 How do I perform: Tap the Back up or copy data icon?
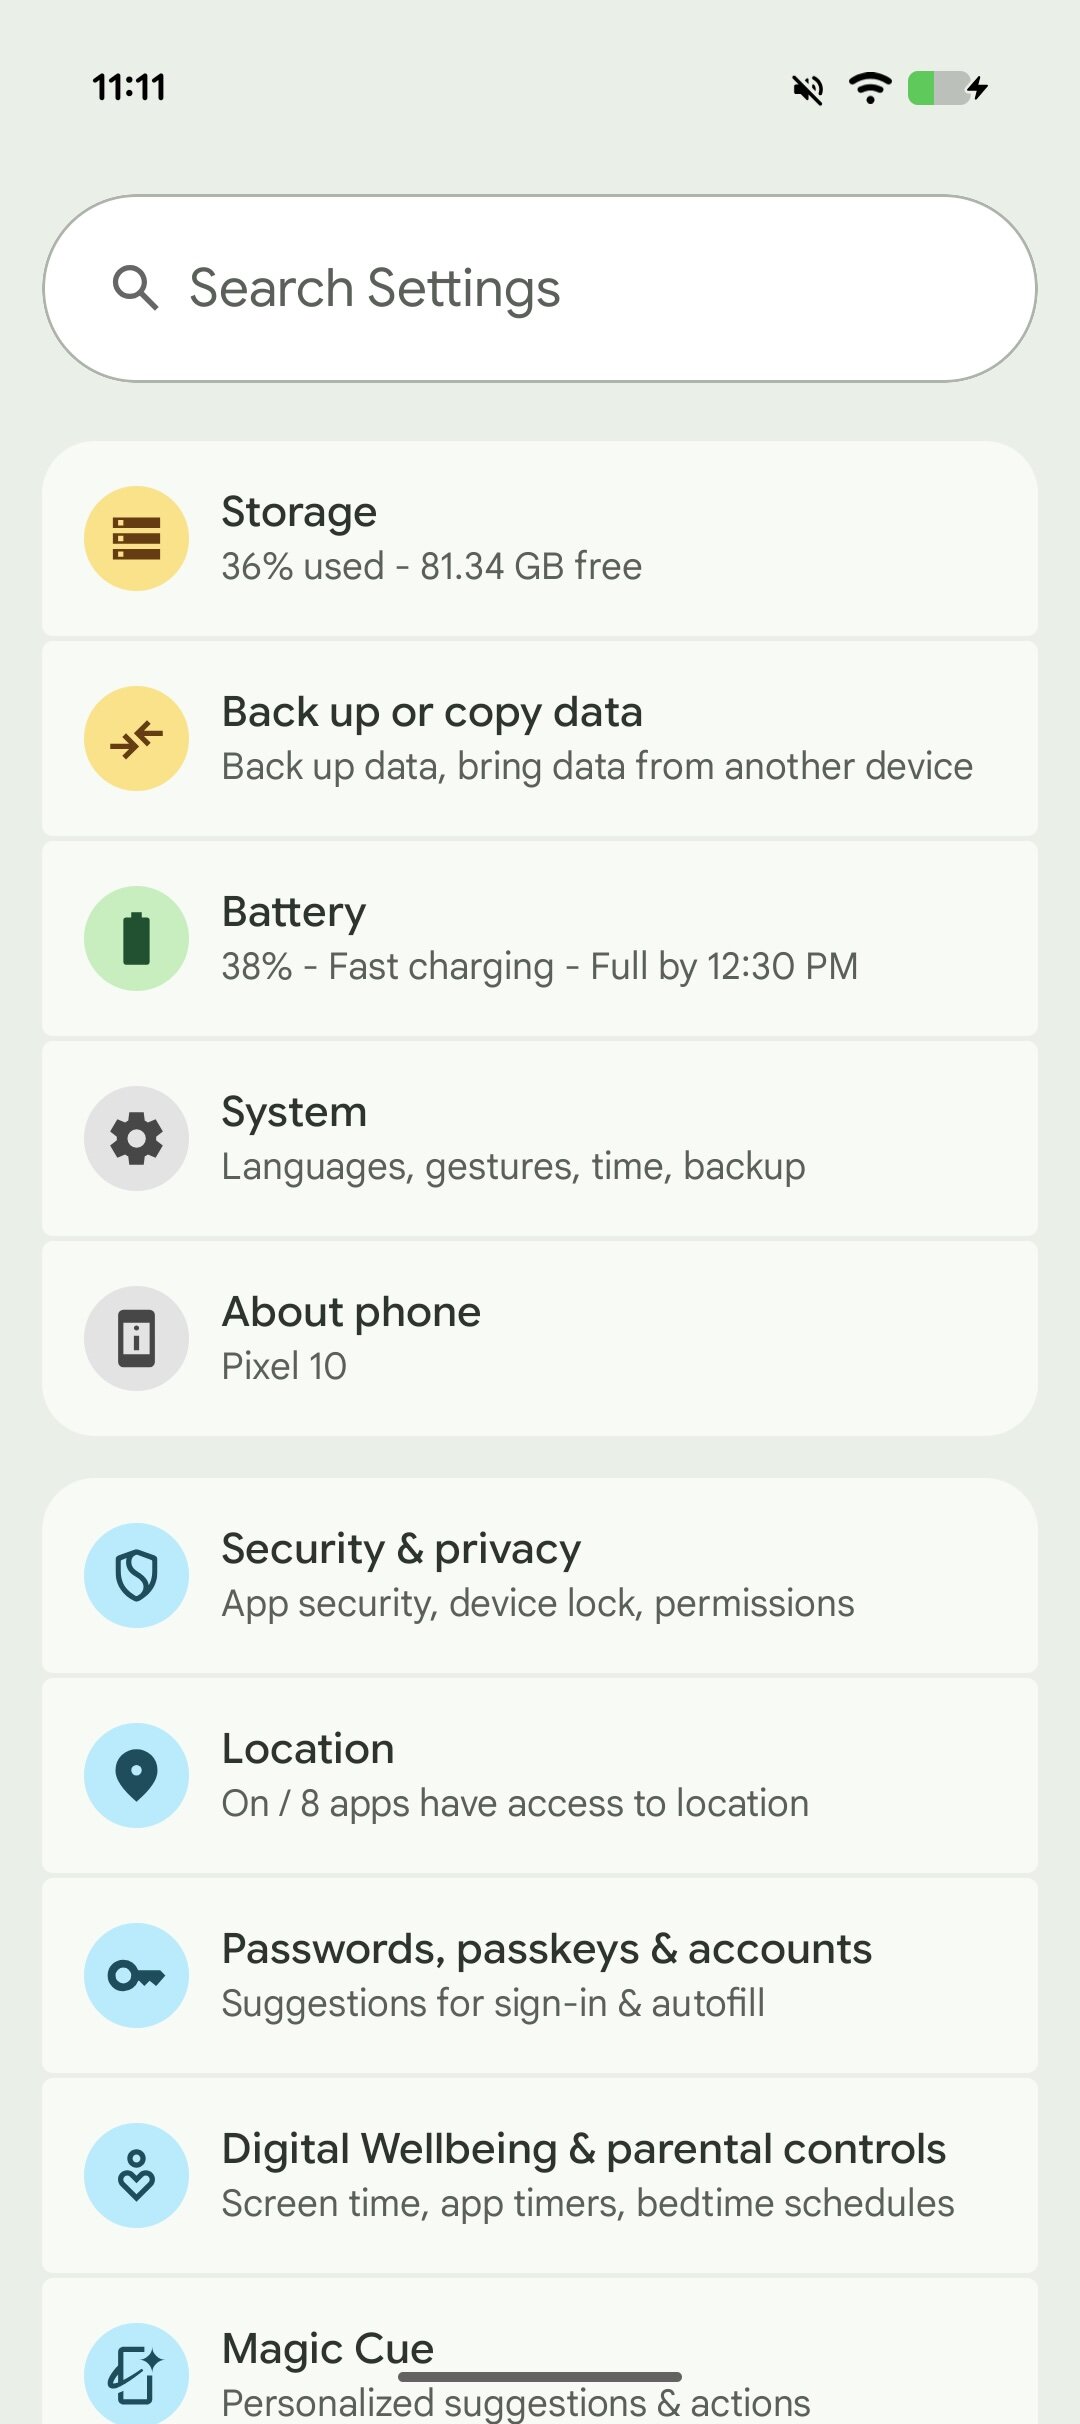point(136,737)
